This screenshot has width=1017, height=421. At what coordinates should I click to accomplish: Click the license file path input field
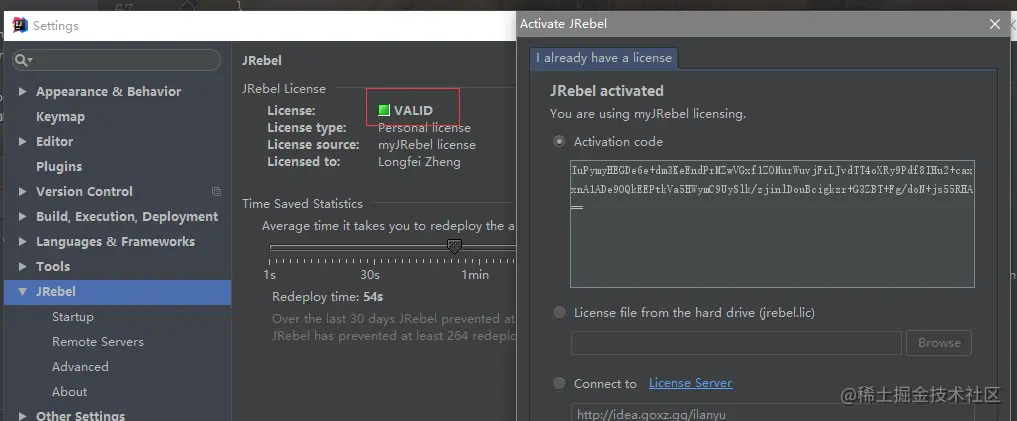coord(736,343)
